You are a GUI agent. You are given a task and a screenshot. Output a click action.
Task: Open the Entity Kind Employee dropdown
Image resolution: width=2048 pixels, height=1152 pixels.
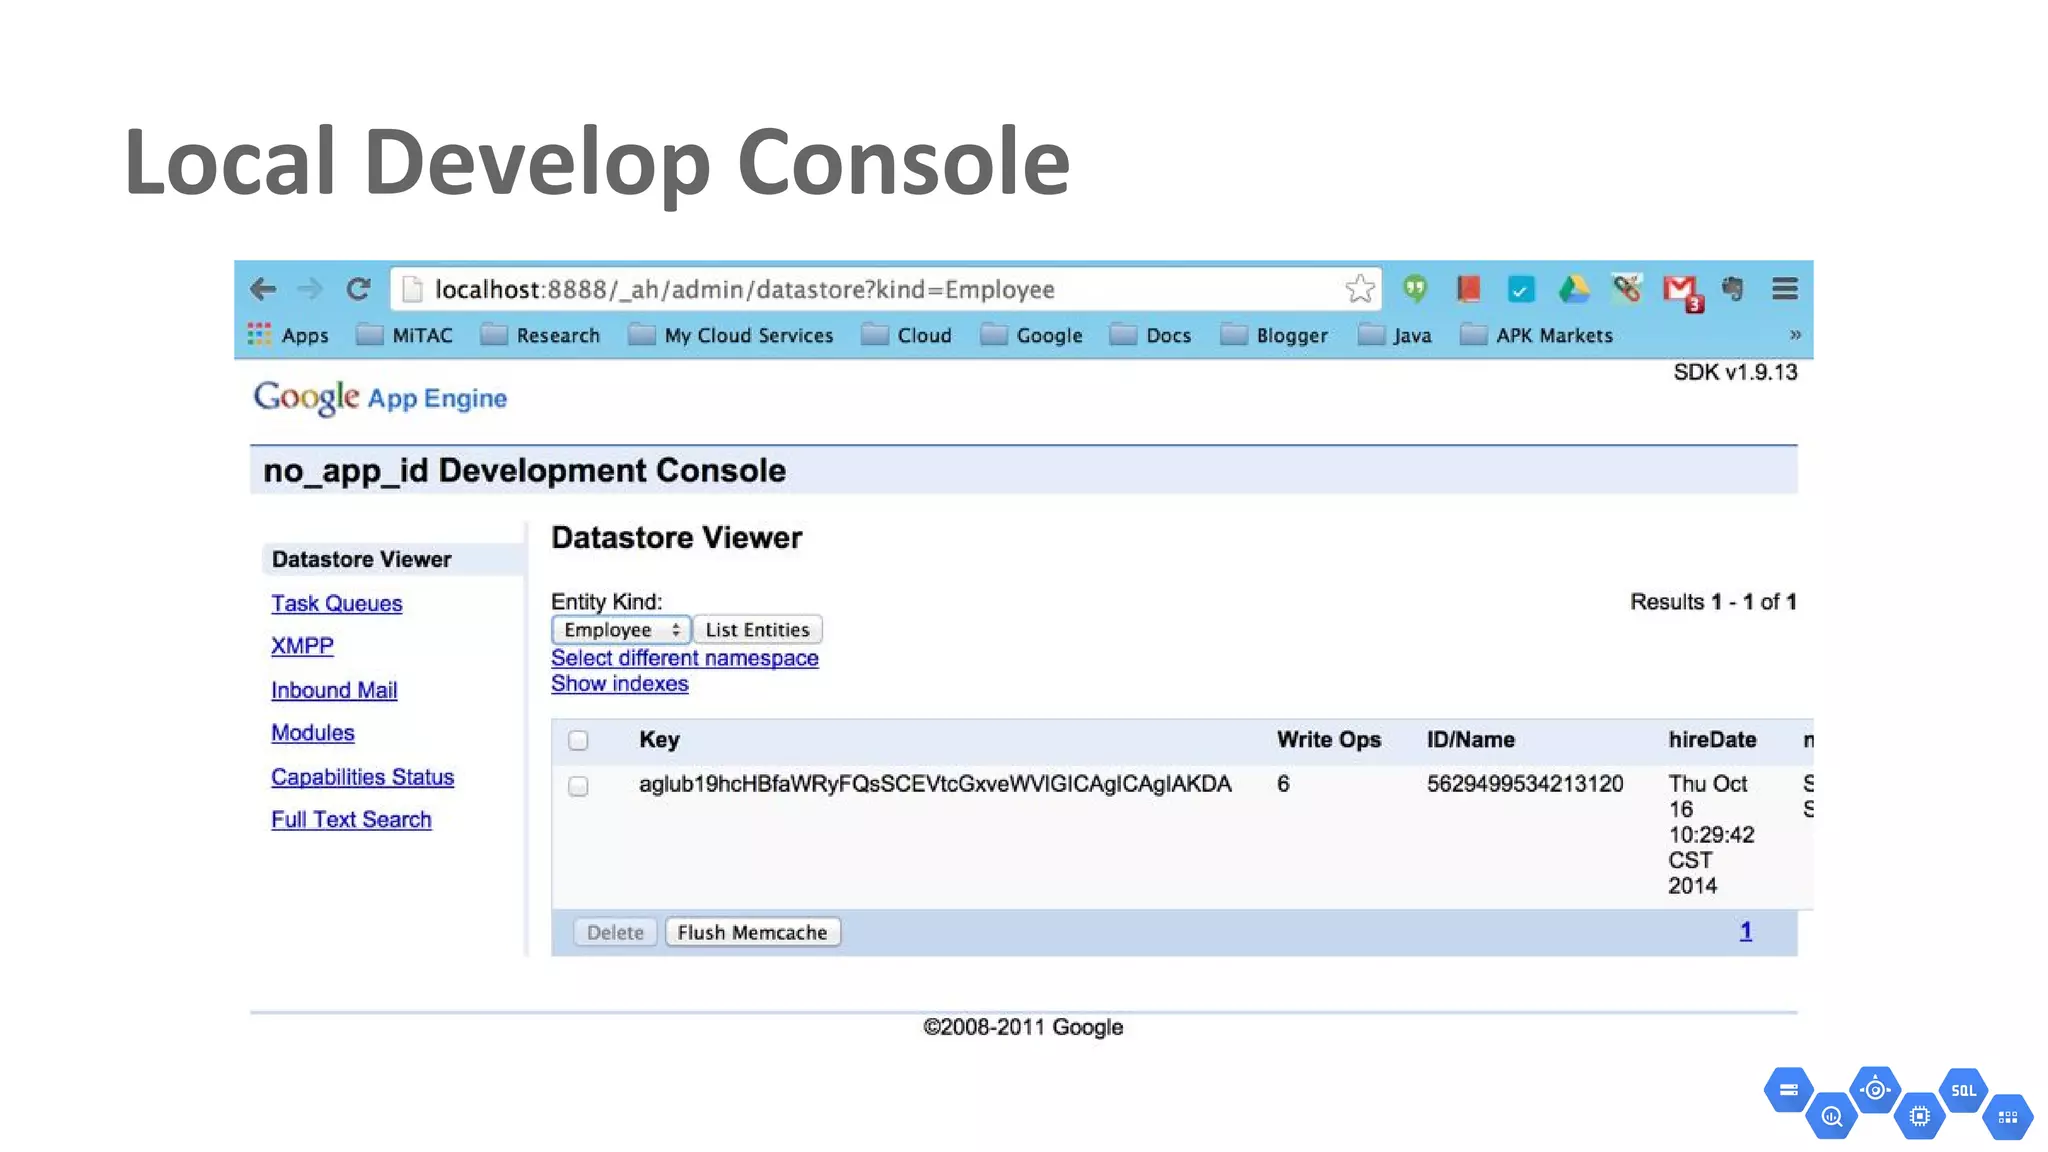pos(620,630)
